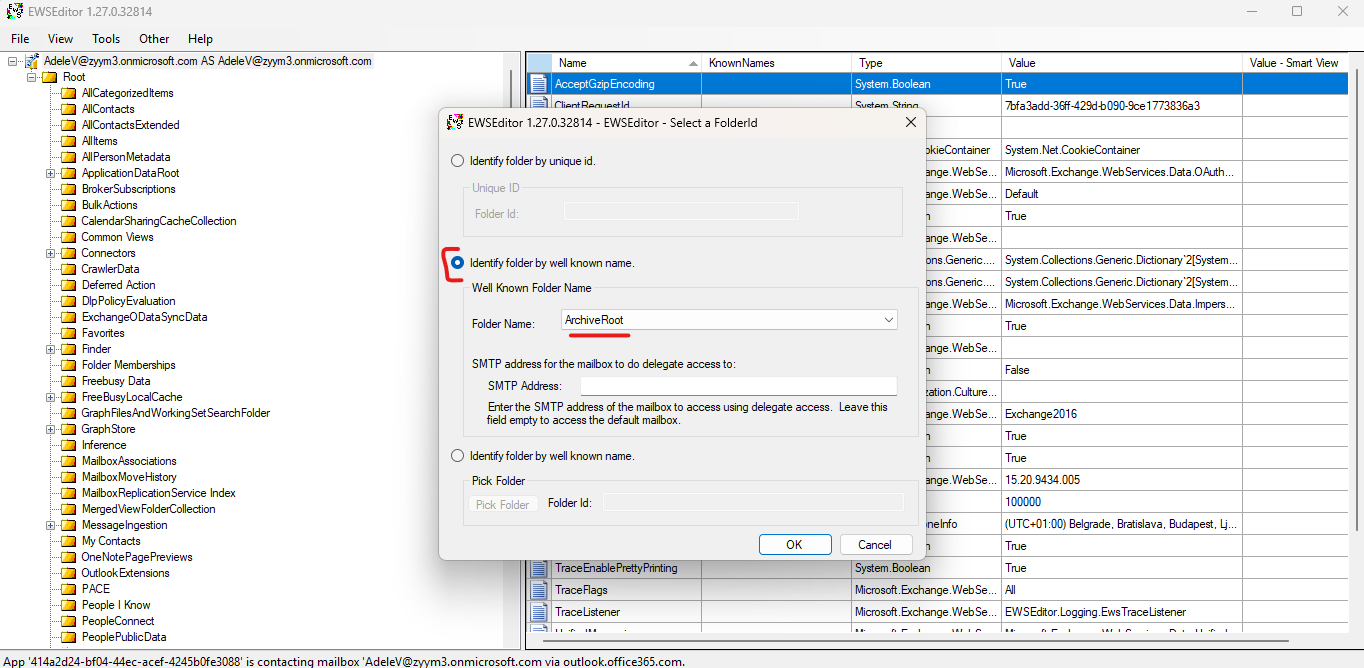Click the Root folder icon
This screenshot has height=668, width=1364.
[50, 77]
